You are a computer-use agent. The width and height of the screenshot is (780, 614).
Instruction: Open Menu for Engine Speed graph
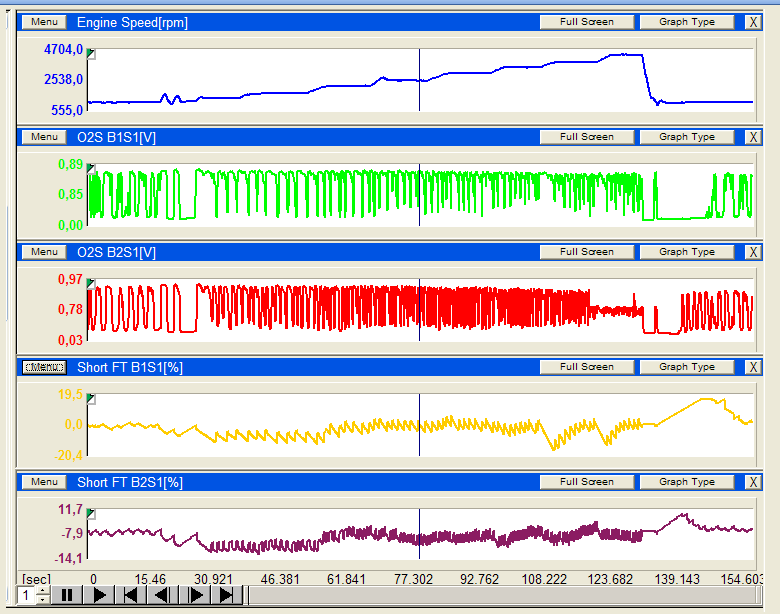click(x=44, y=22)
